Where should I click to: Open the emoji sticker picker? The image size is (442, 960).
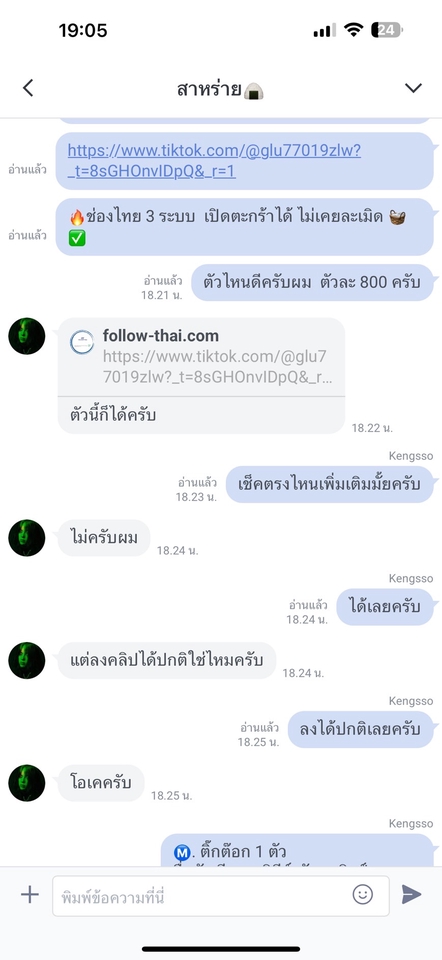[362, 894]
